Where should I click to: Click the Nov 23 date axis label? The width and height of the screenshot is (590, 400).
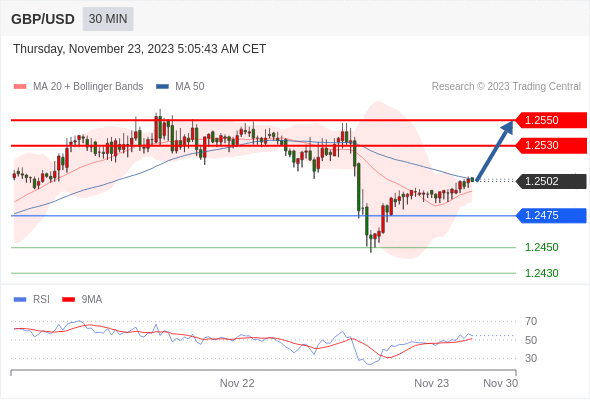point(432,383)
